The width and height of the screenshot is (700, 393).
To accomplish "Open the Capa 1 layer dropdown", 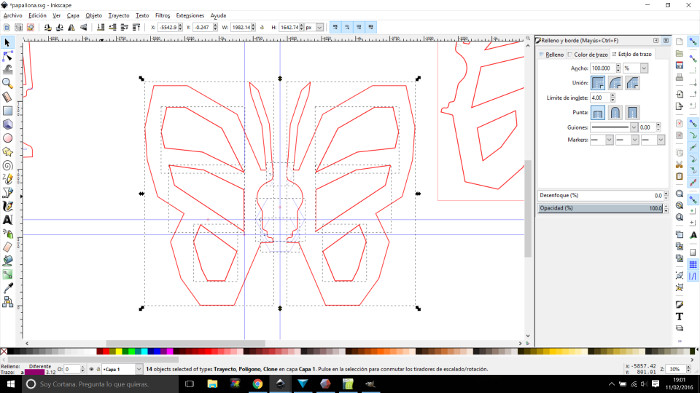I will click(122, 369).
